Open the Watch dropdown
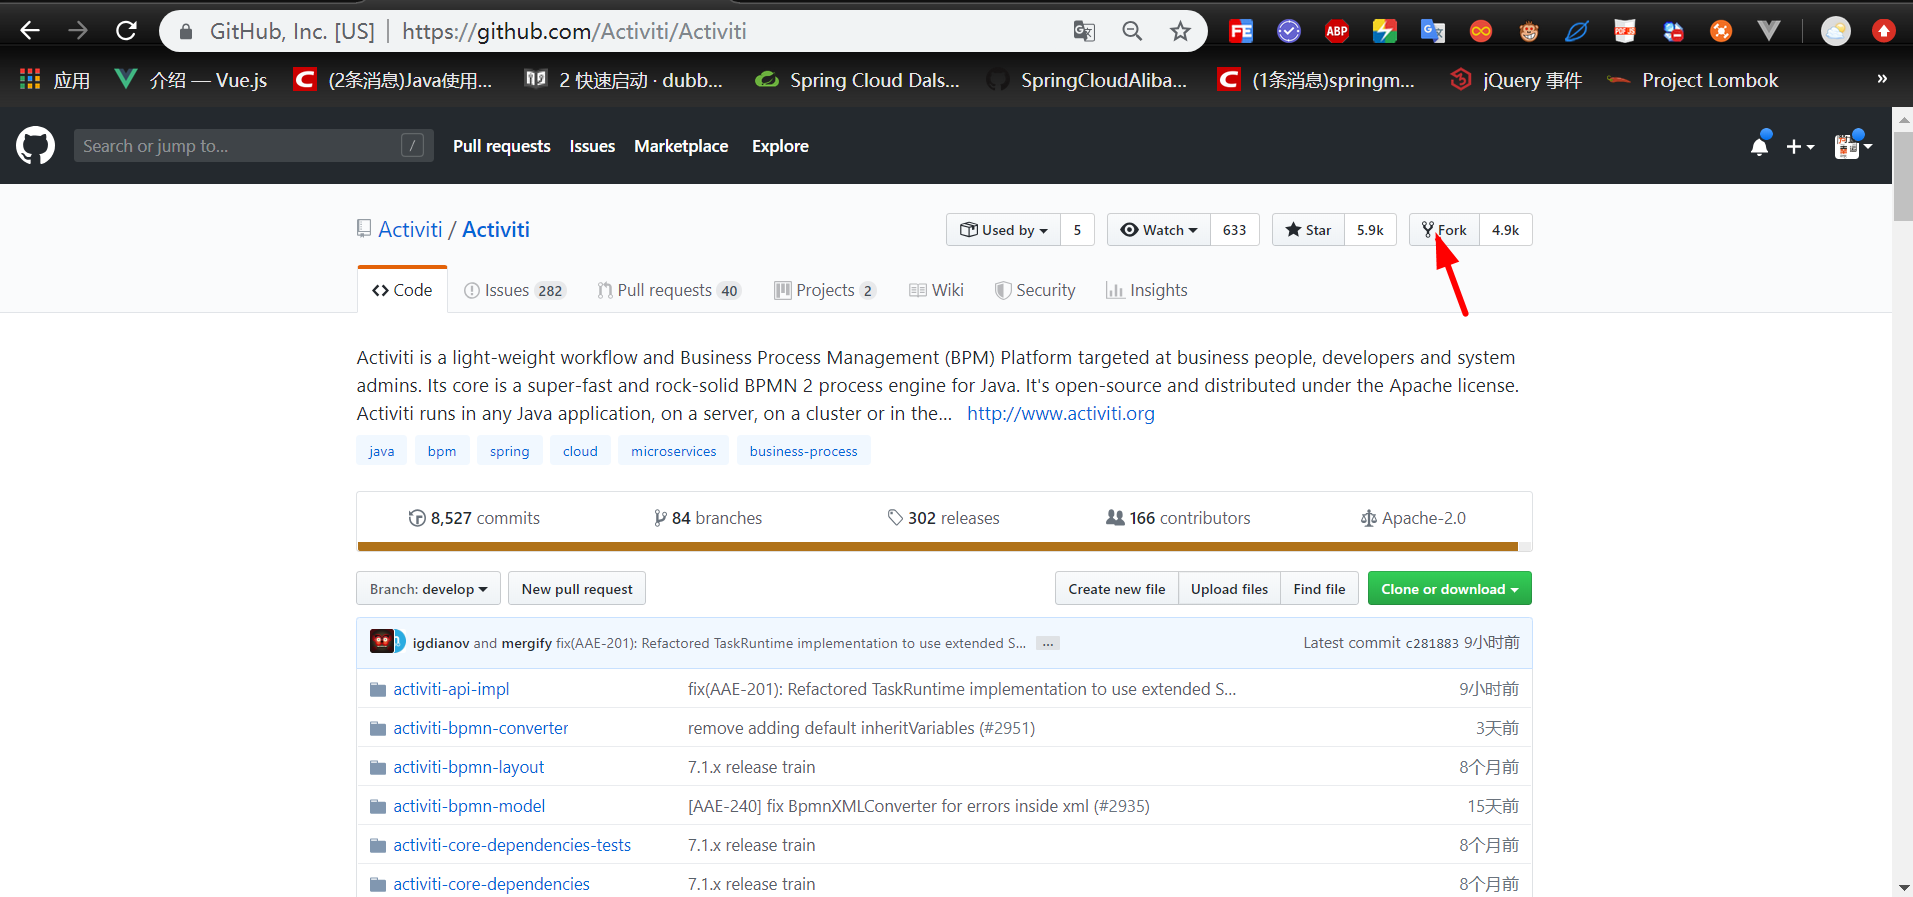Viewport: 1913px width, 897px height. point(1159,230)
